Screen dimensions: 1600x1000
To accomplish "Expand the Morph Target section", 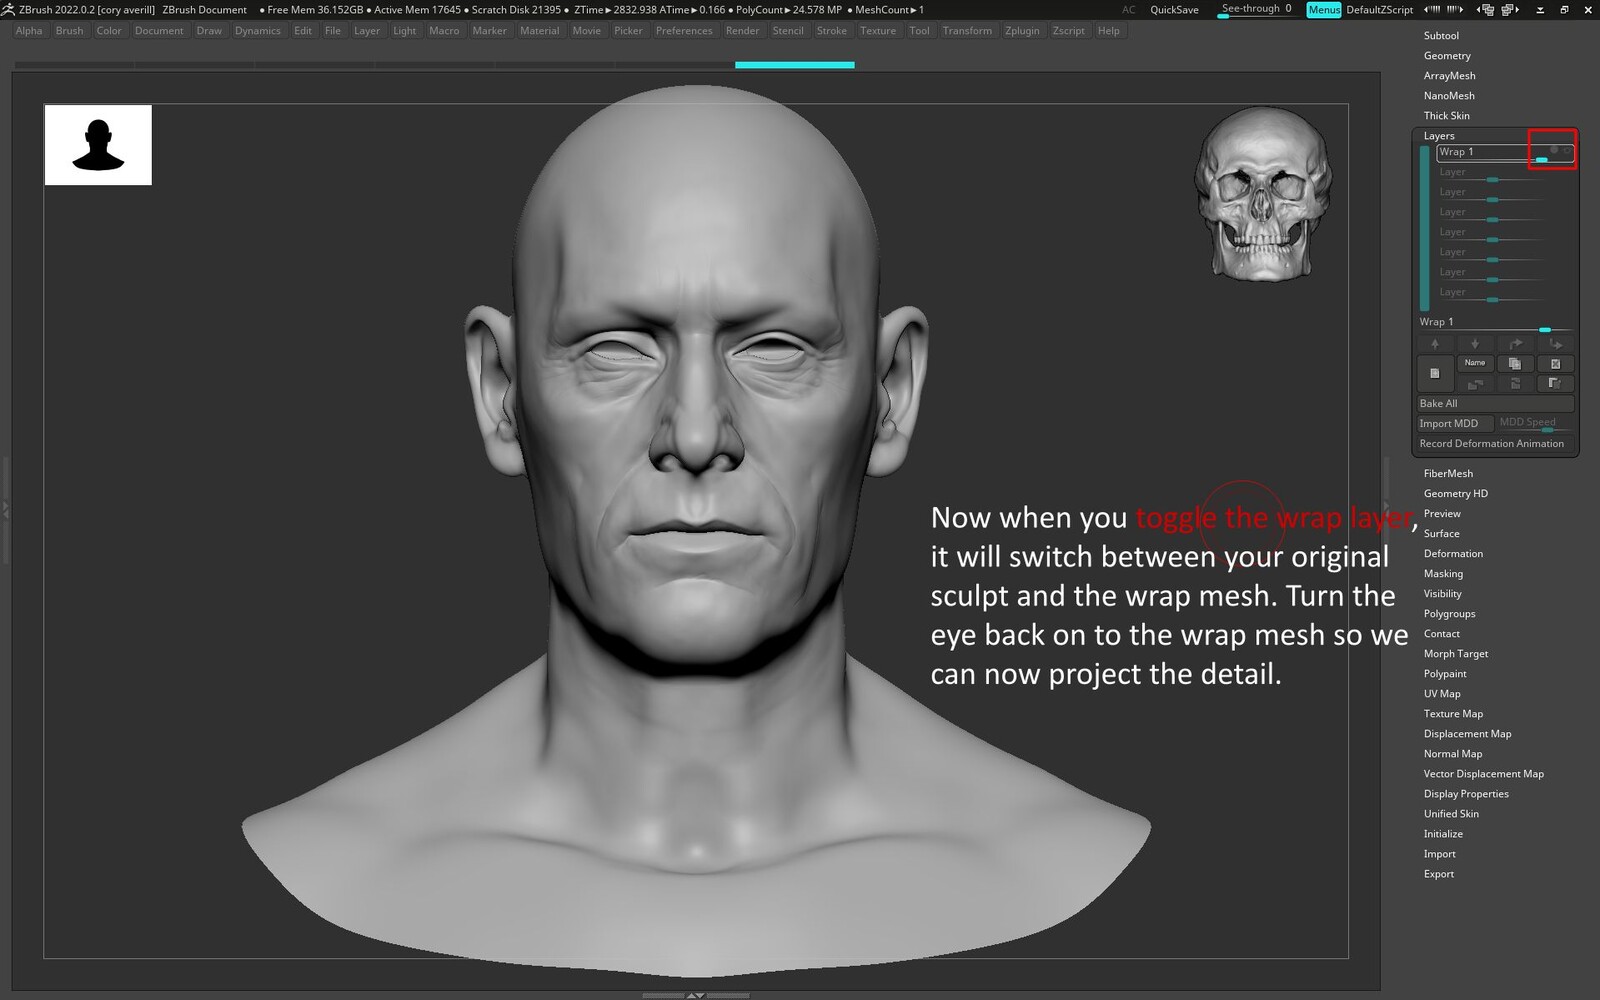I will tap(1456, 654).
